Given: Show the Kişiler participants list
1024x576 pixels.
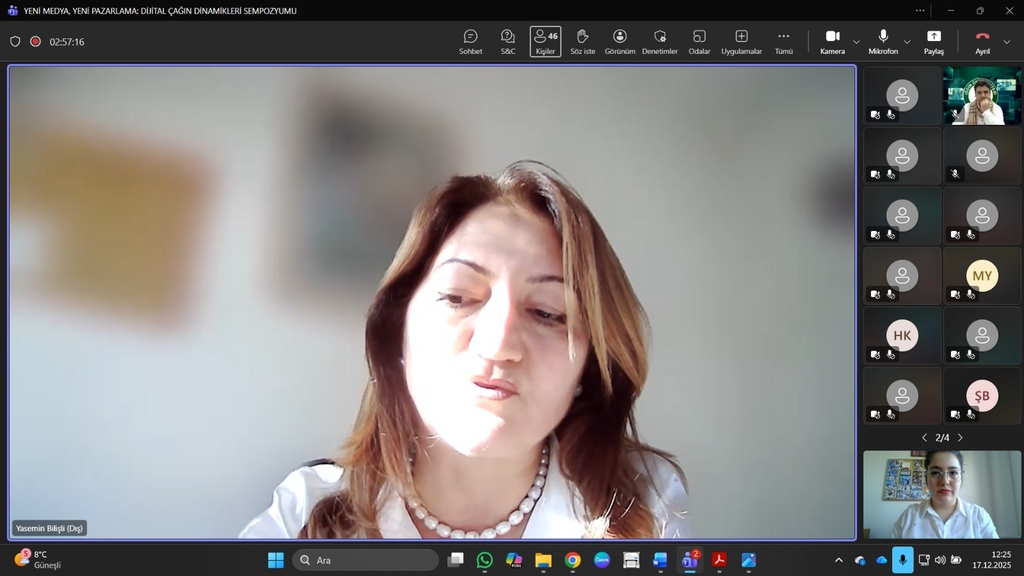Looking at the screenshot, I should click(x=545, y=41).
